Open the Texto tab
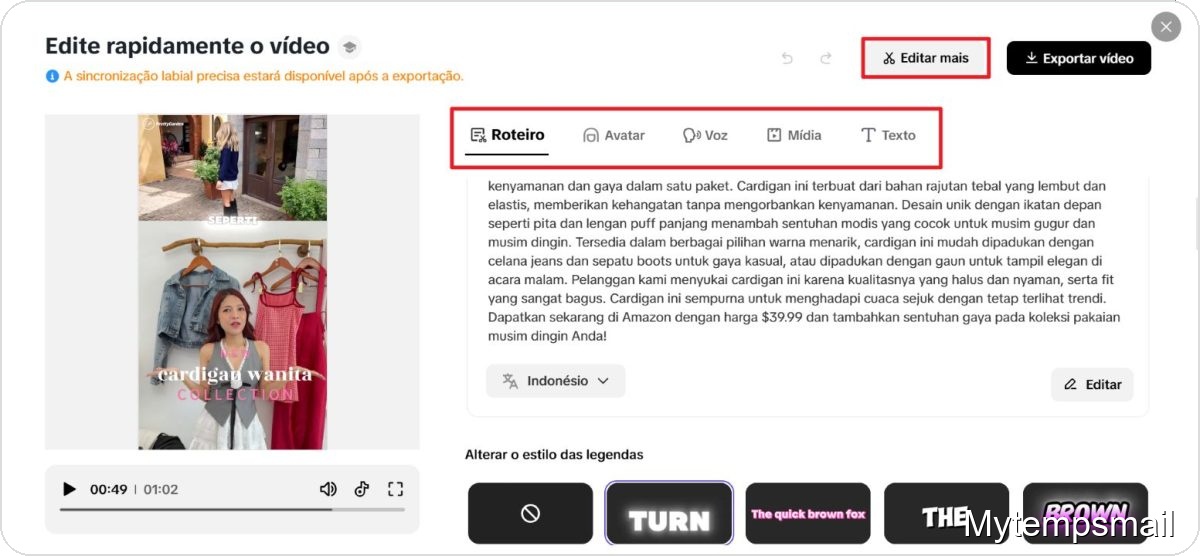Screen dimensions: 1200x556 pyautogui.click(x=888, y=135)
